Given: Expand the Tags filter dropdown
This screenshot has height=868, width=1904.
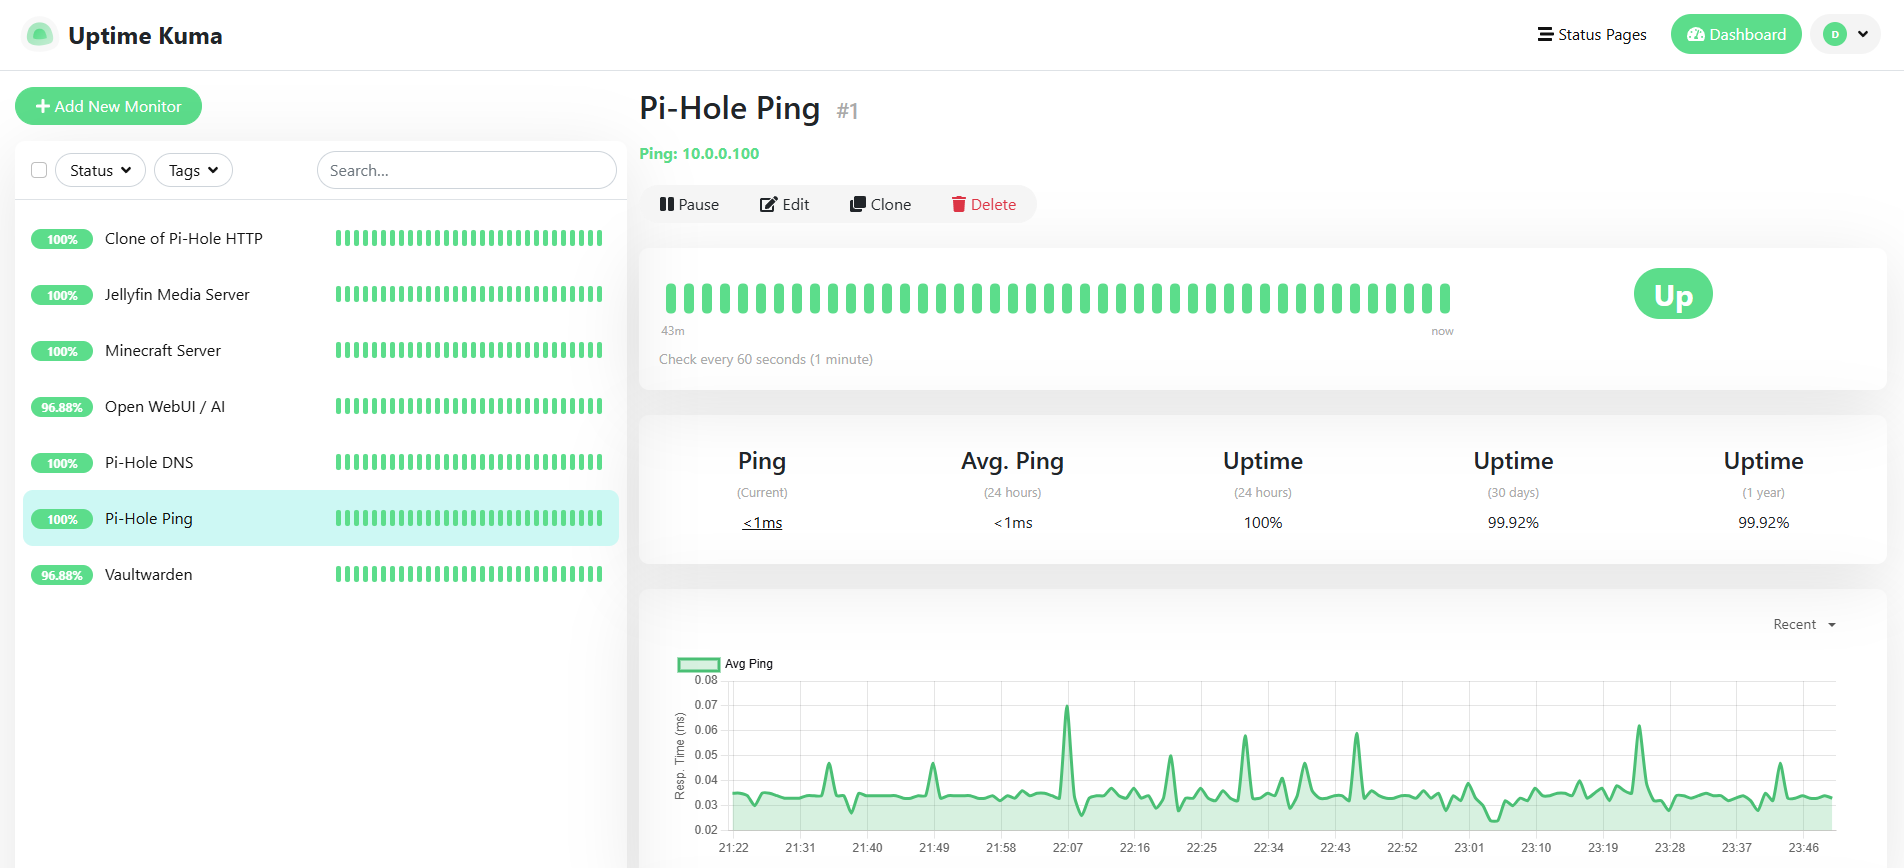Looking at the screenshot, I should (x=193, y=170).
